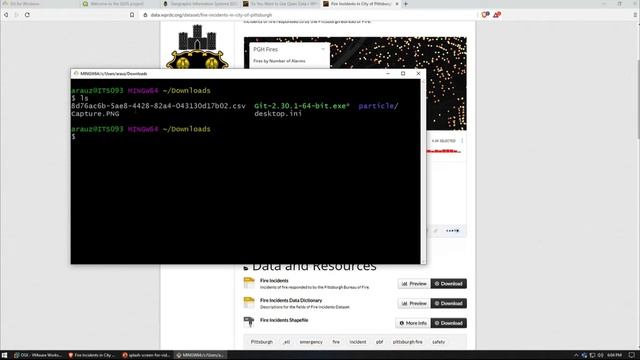The height and width of the screenshot is (360, 640).
Task: Open the Fire Incidents Data Dictionary link
Action: coord(291,300)
